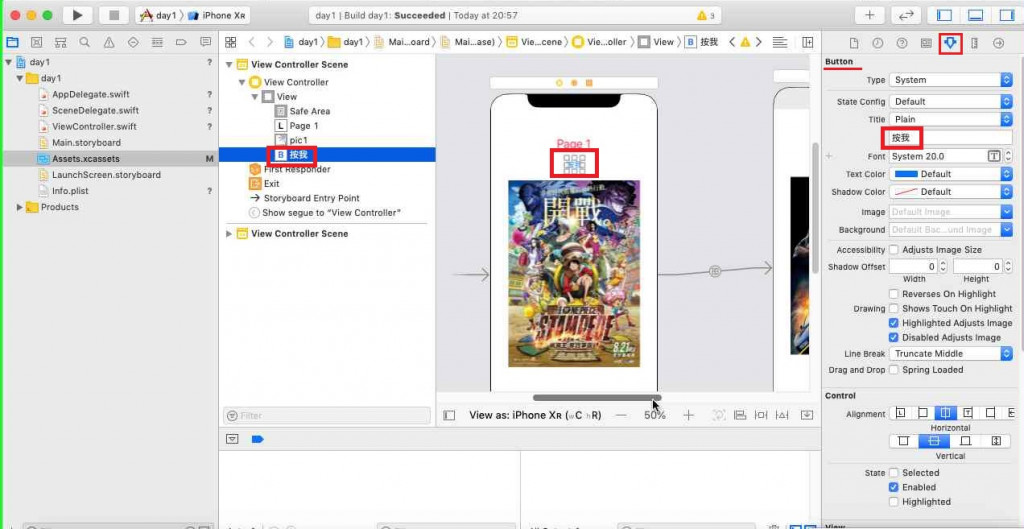Show the Quick Help inspector
This screenshot has width=1024, height=529.
point(902,43)
